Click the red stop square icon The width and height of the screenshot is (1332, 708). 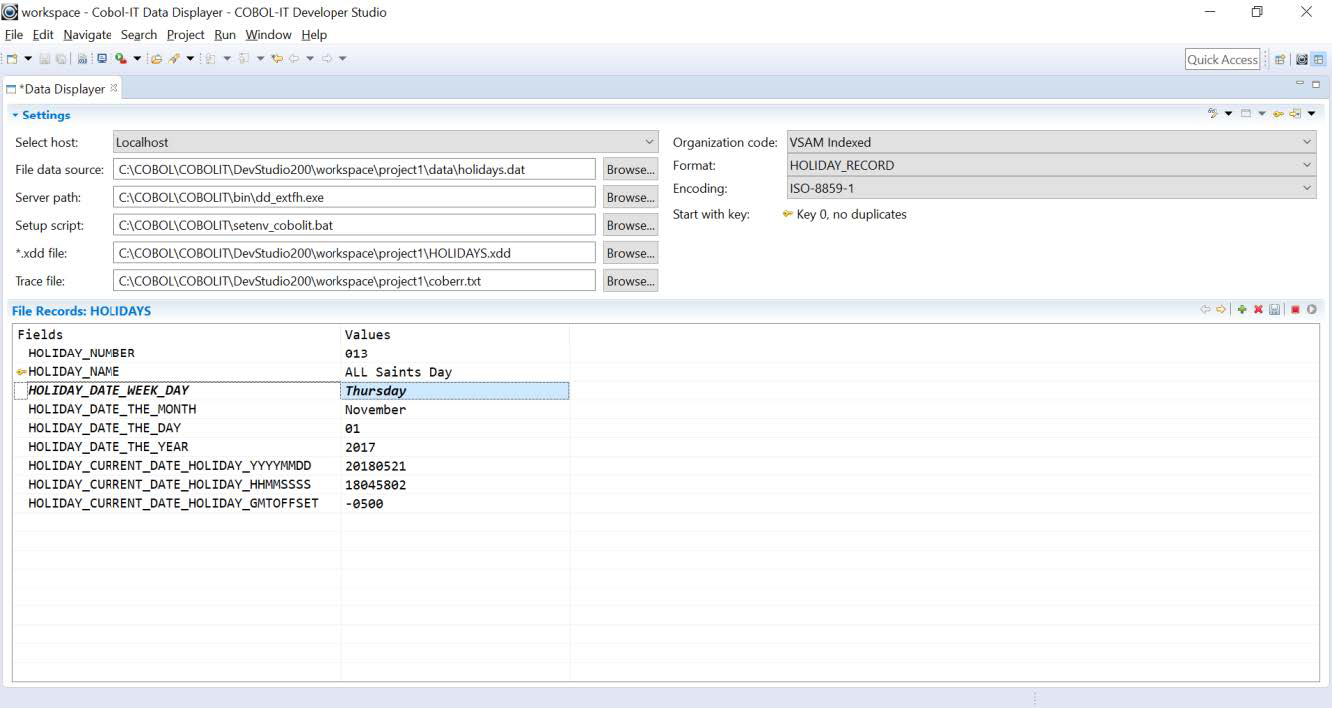click(x=1295, y=310)
